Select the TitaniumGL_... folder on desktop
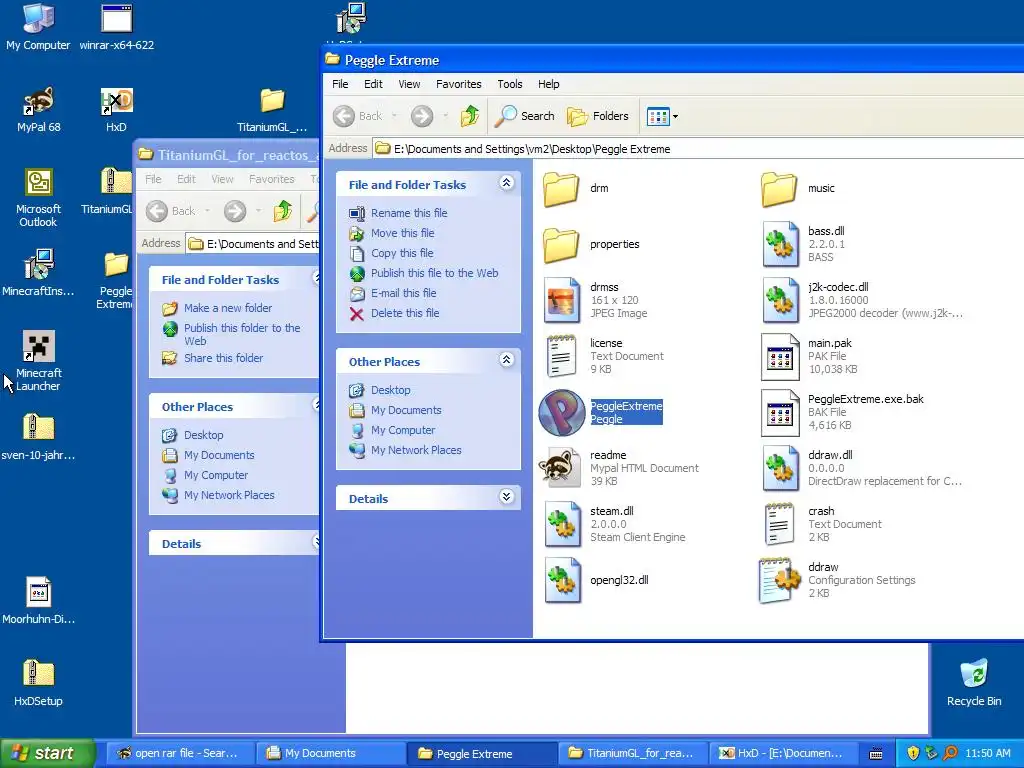The image size is (1024, 768). pyautogui.click(x=272, y=110)
